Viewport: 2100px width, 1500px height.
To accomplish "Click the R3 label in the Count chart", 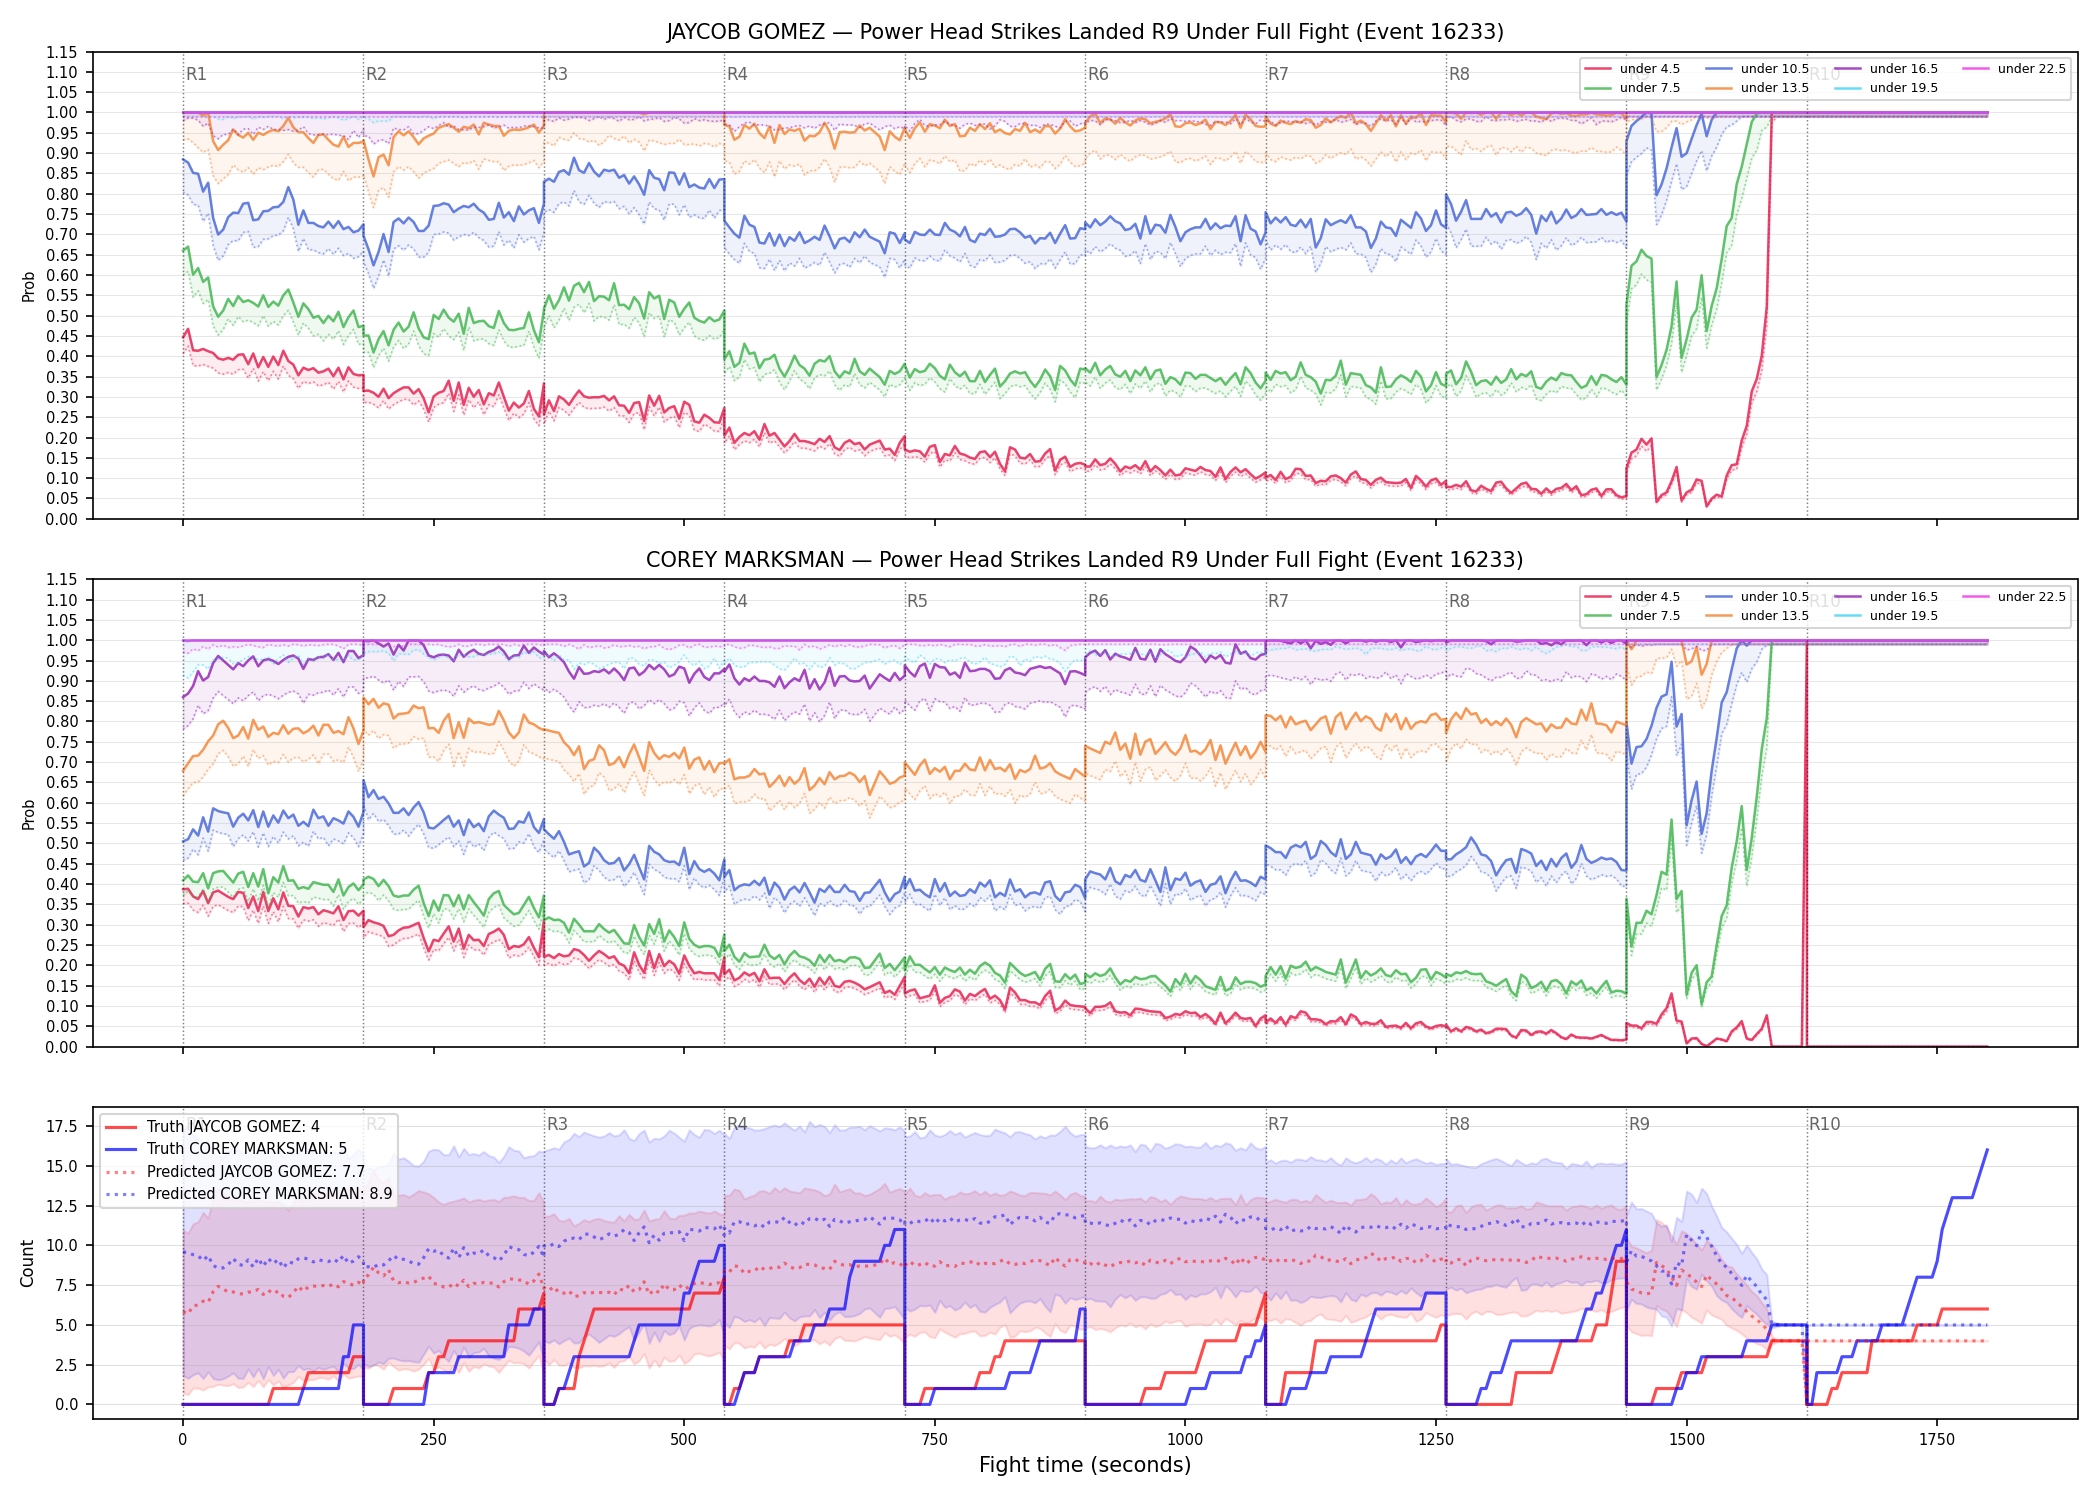I will point(557,1124).
